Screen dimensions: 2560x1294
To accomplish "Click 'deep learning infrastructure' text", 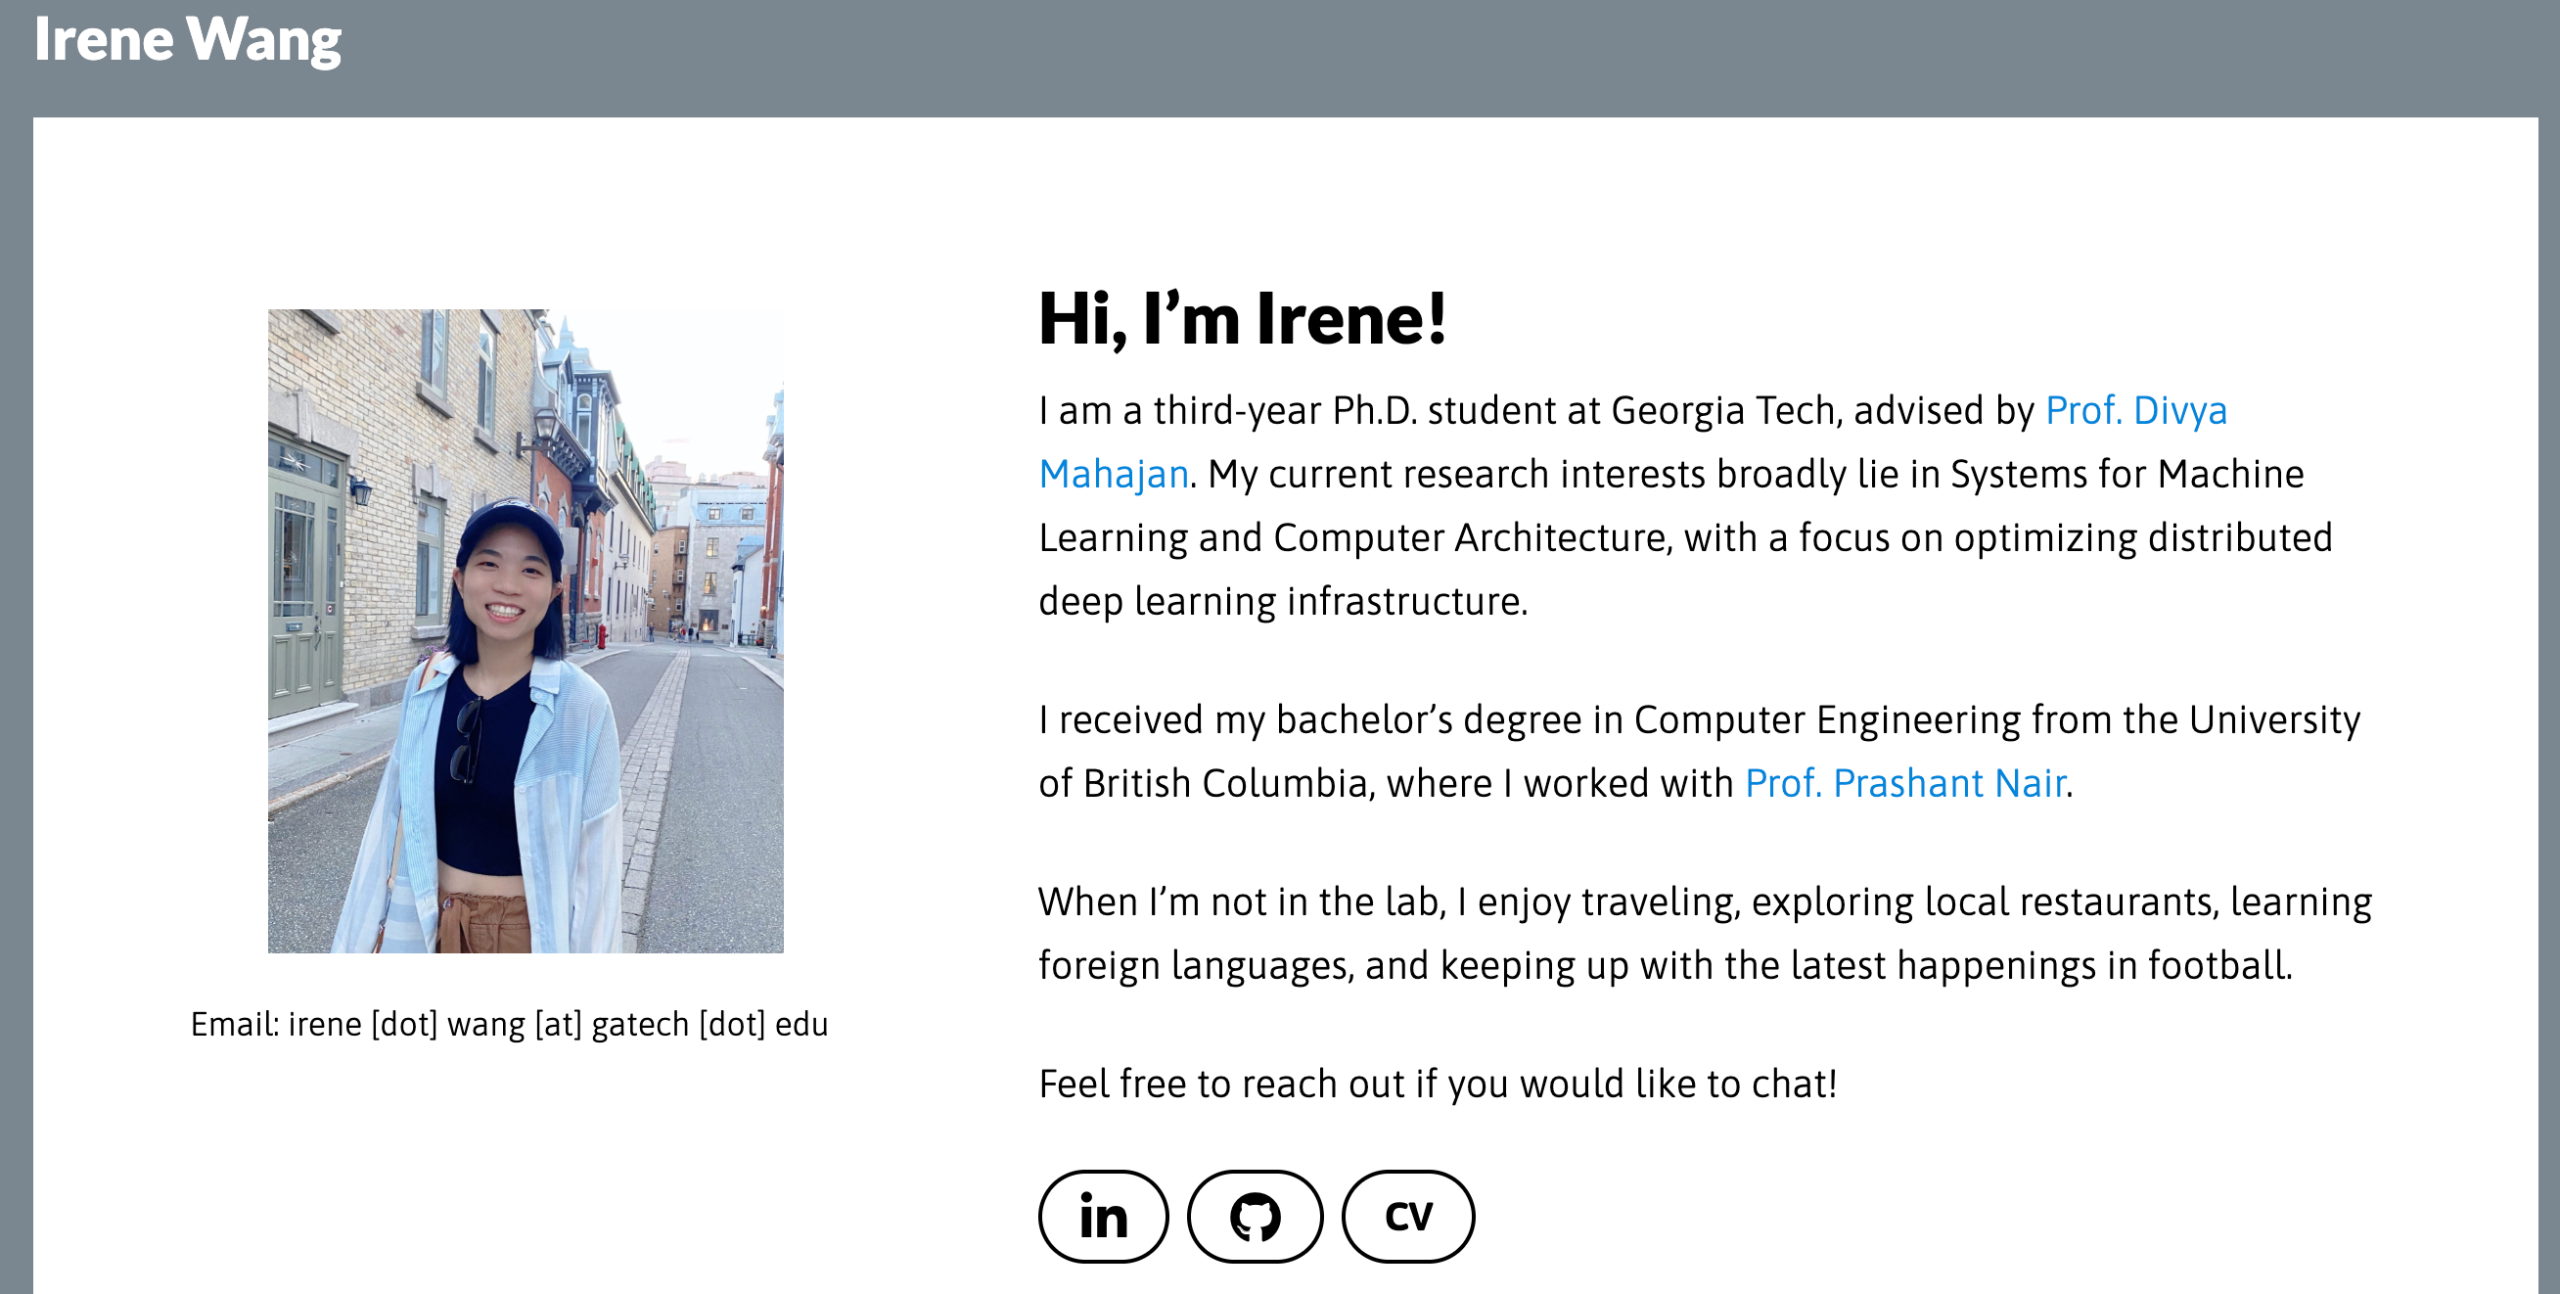I will [1282, 602].
